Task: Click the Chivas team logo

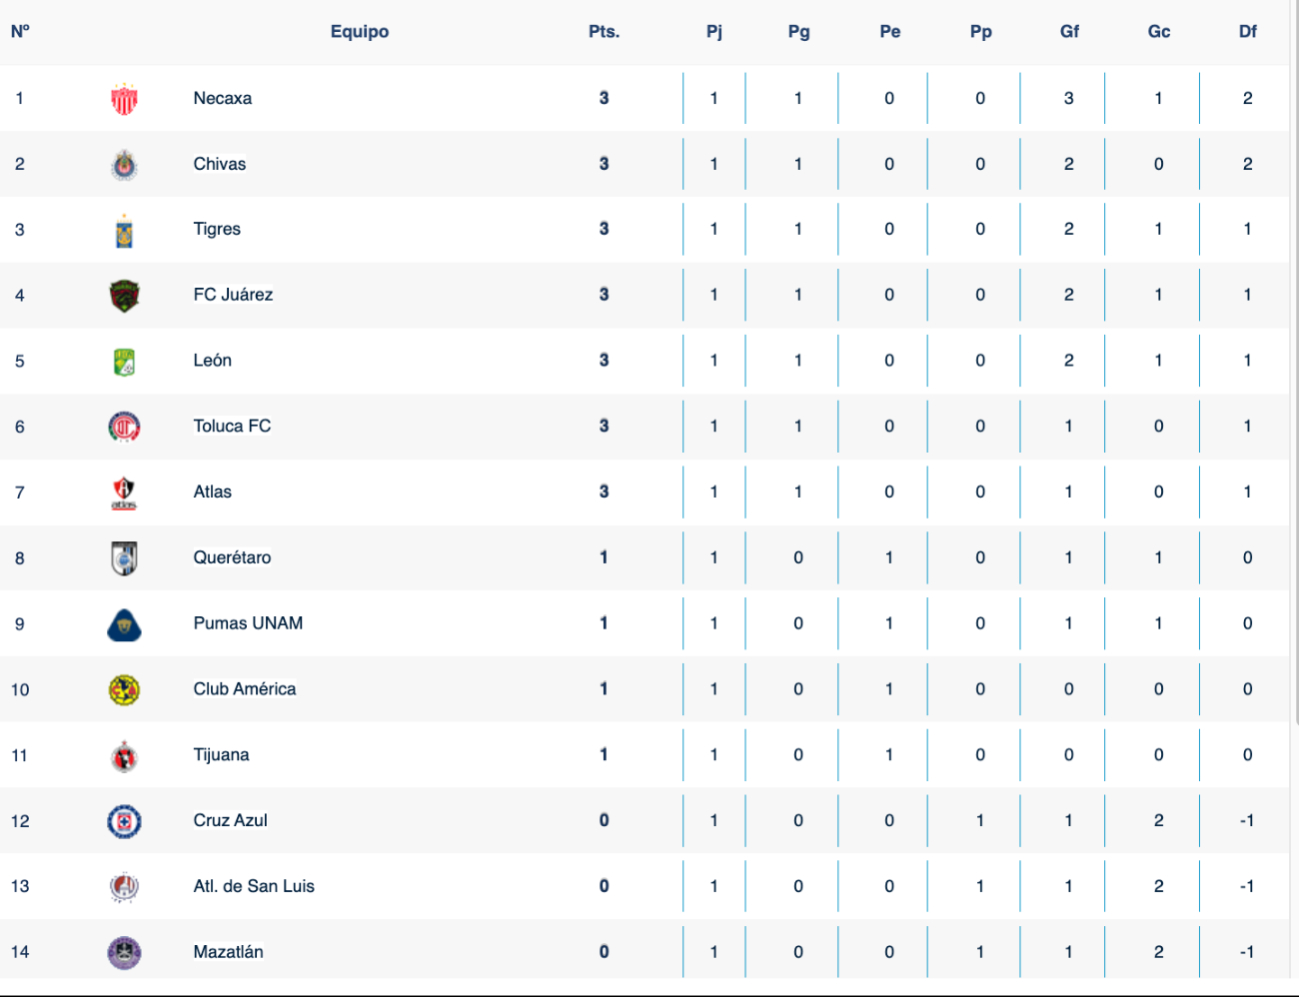Action: 124,165
